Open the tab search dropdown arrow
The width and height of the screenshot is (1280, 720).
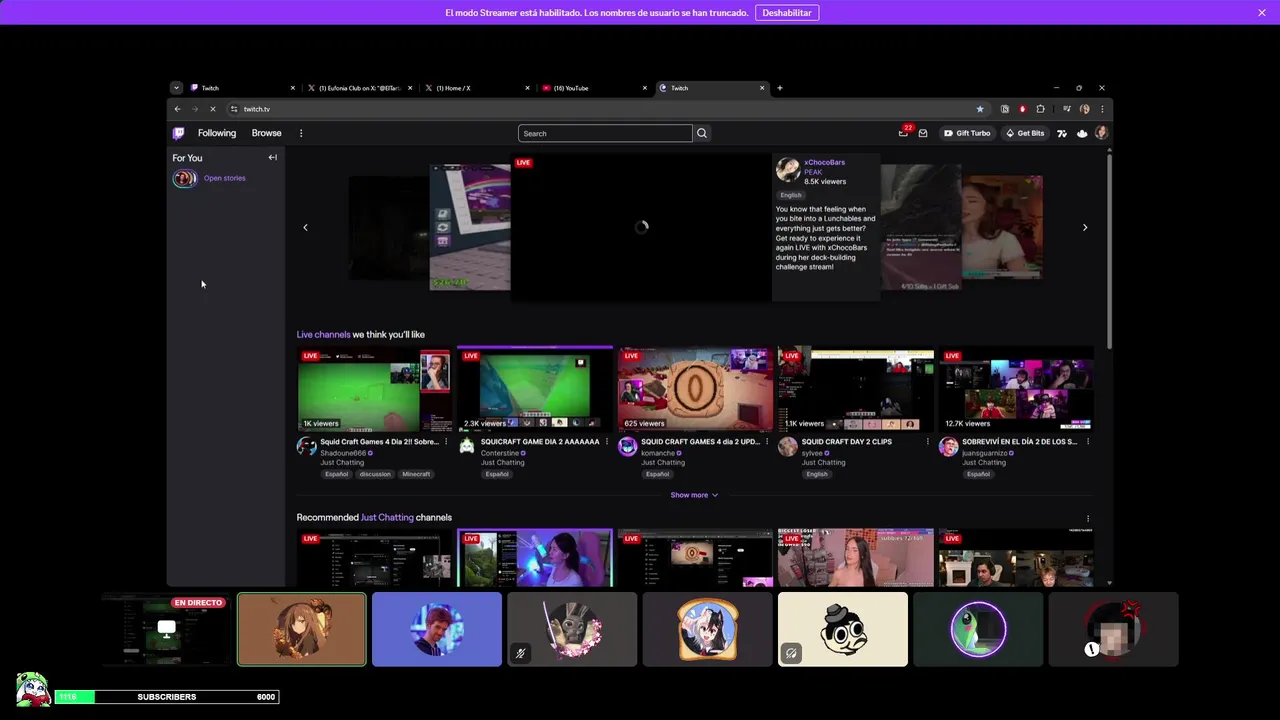click(x=176, y=88)
